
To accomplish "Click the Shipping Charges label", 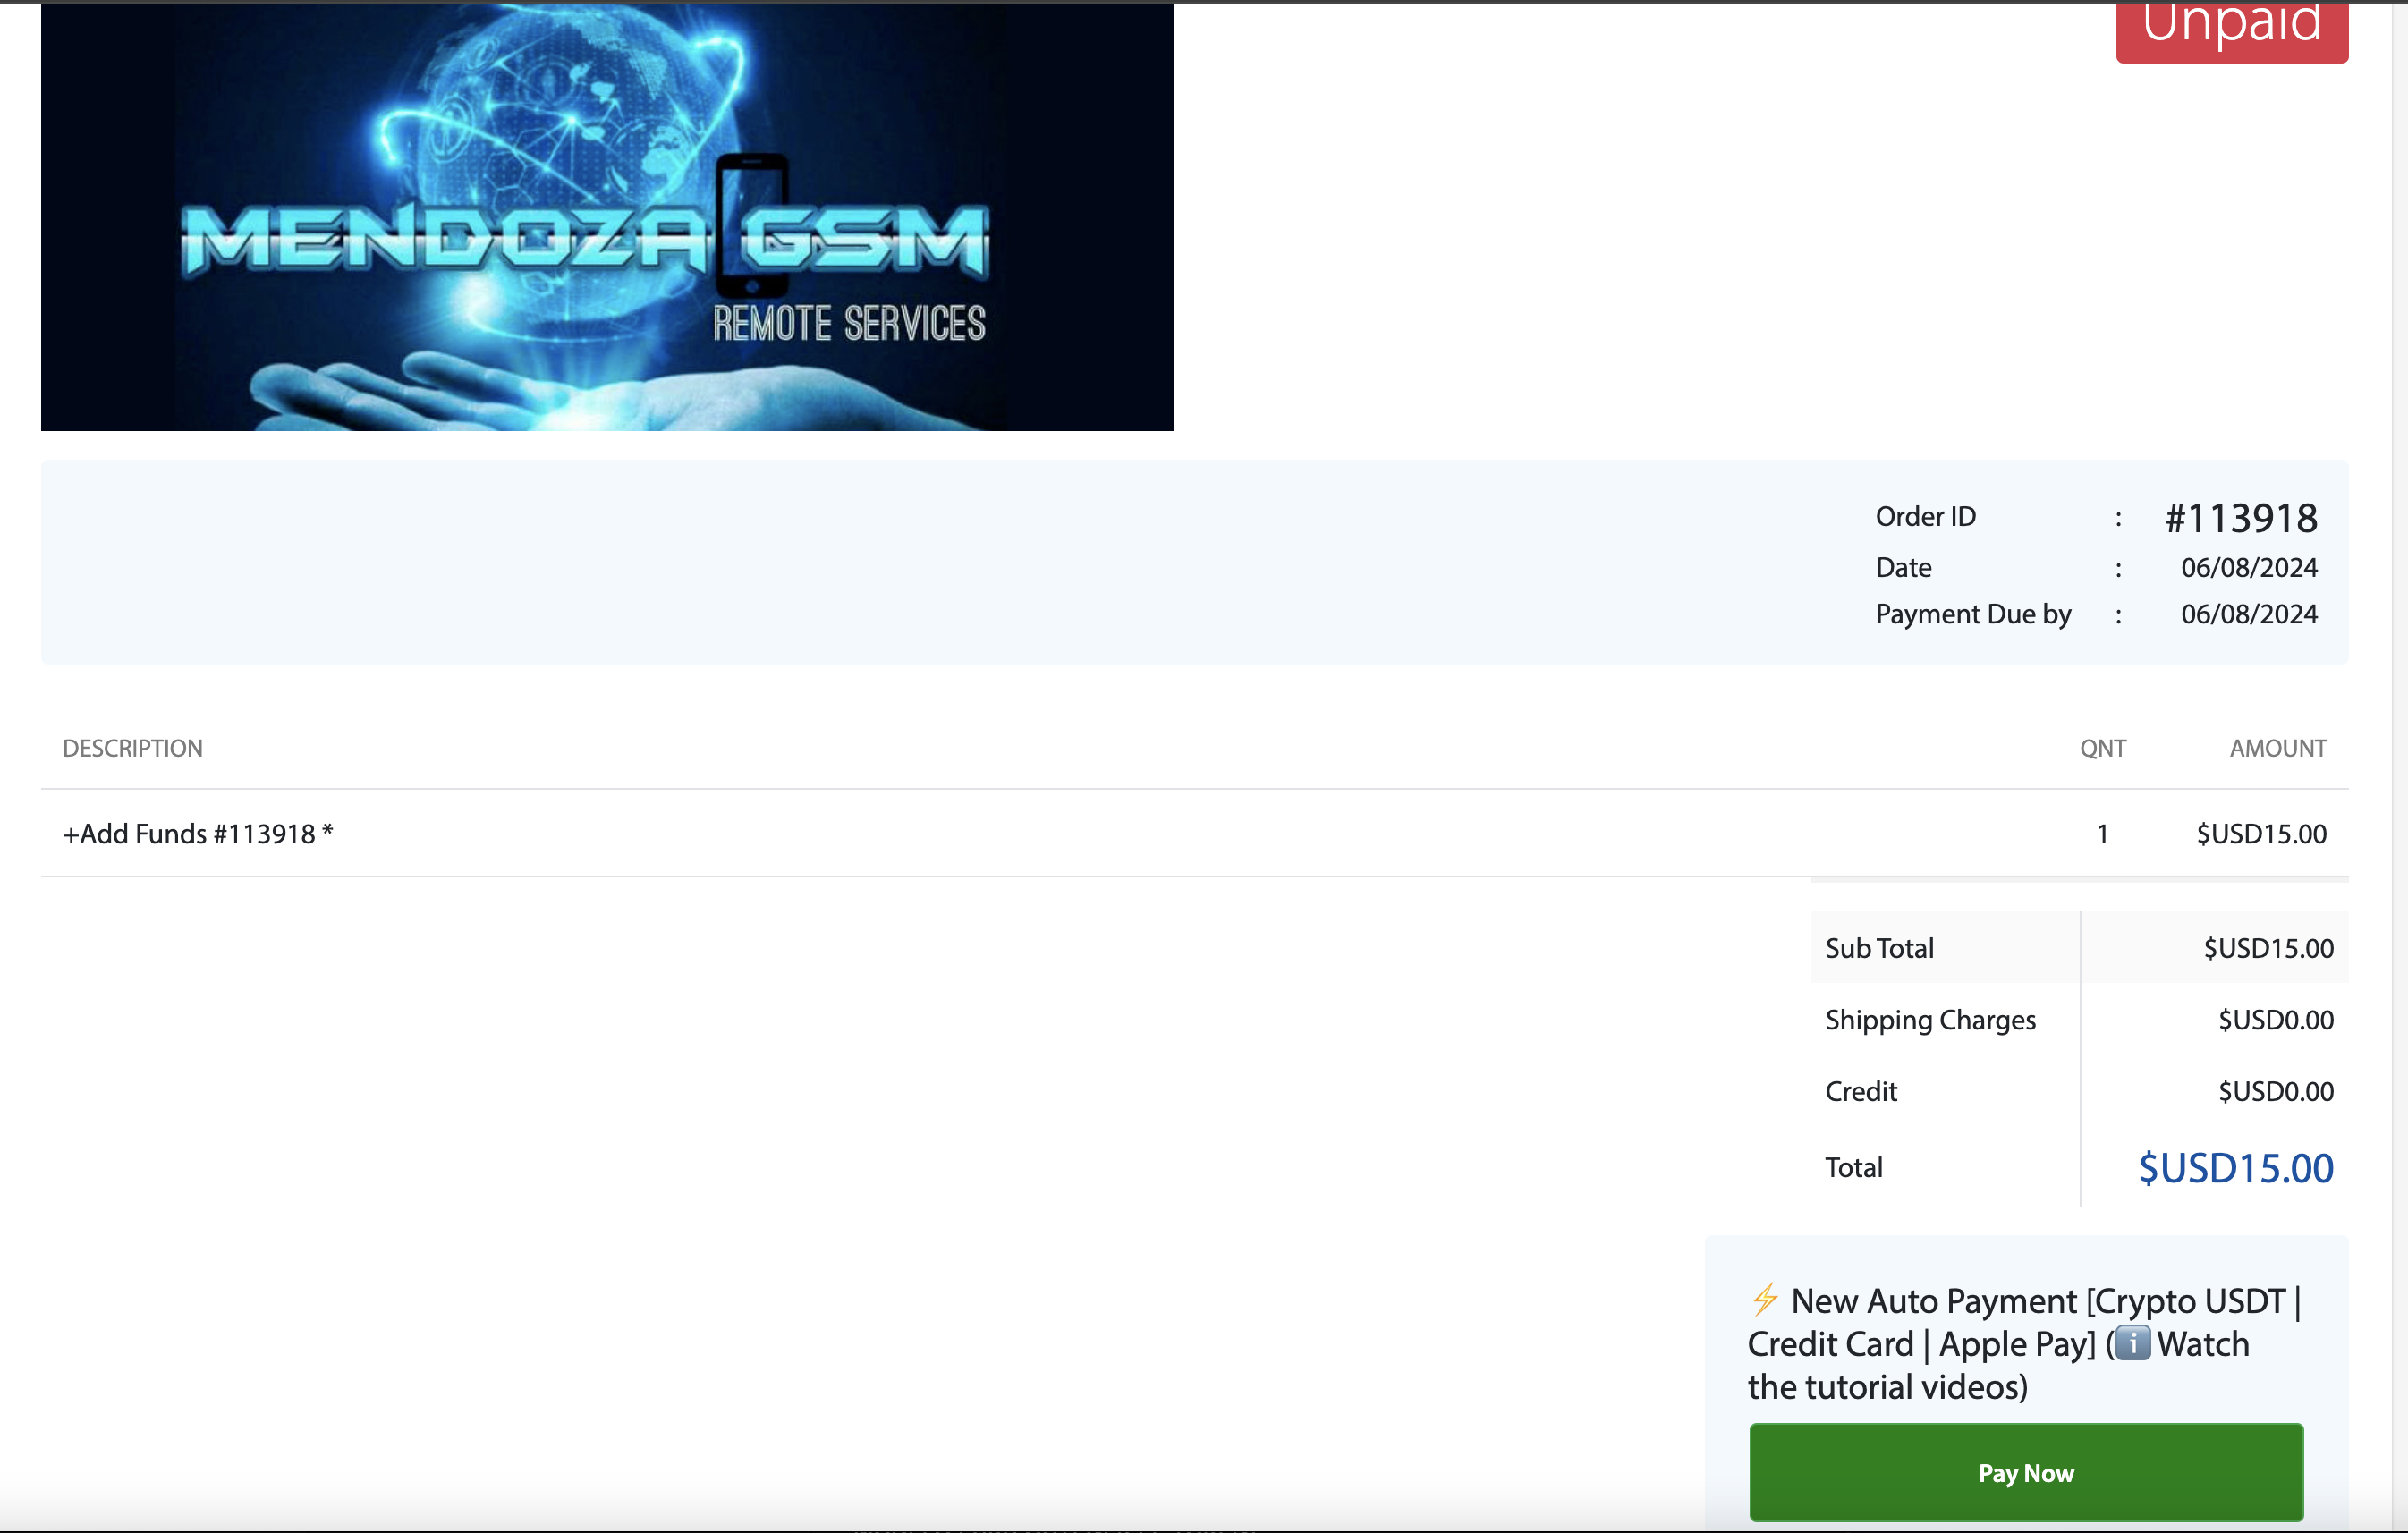I will pos(1930,1020).
